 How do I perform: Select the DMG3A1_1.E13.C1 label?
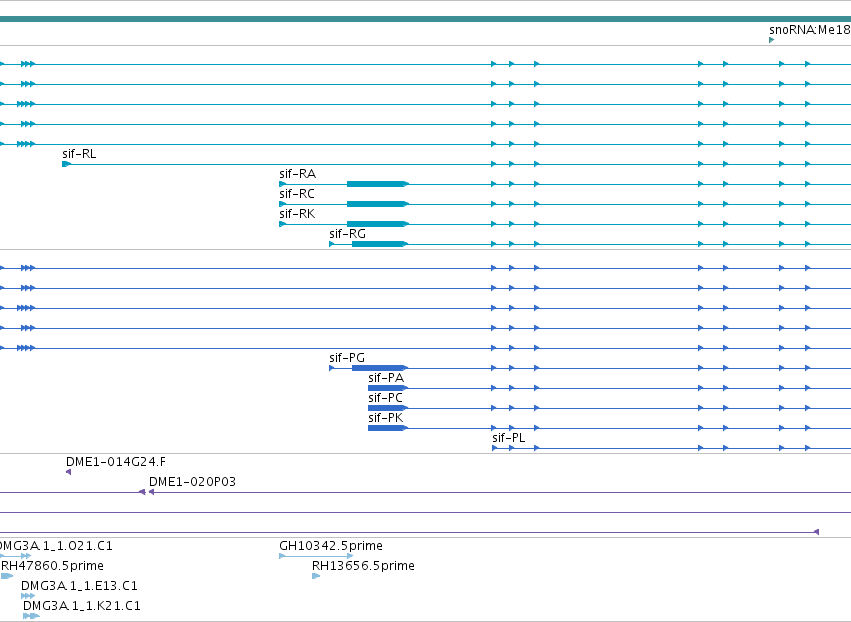(79, 586)
